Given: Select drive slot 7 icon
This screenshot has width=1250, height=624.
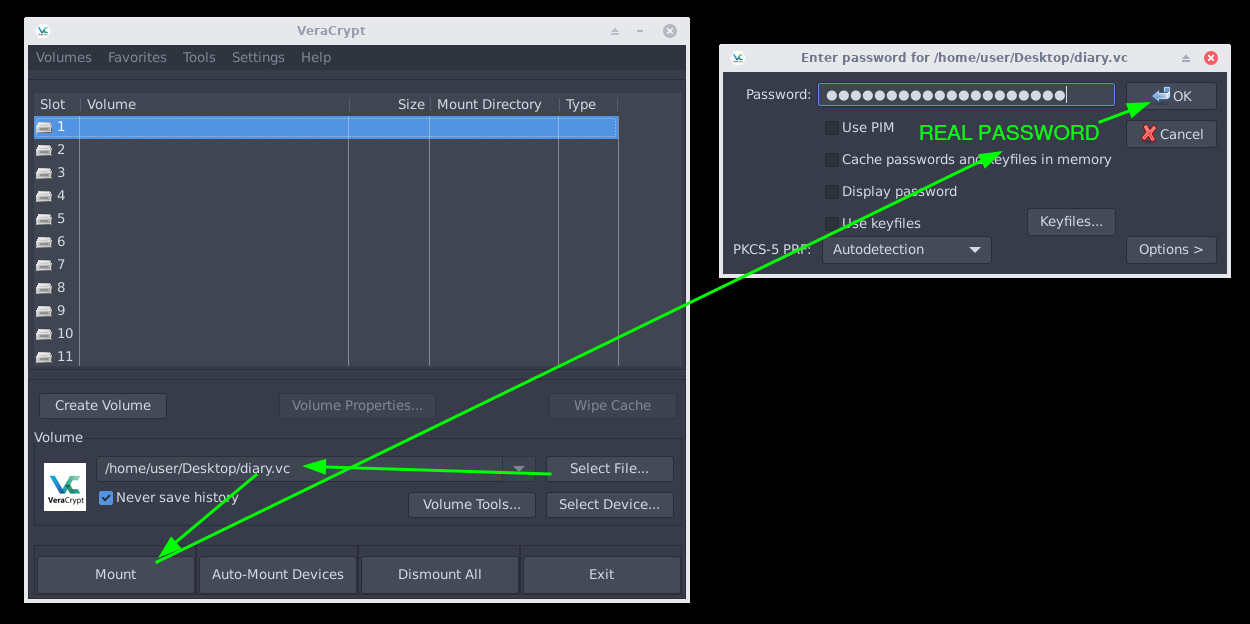Looking at the screenshot, I should 44,265.
